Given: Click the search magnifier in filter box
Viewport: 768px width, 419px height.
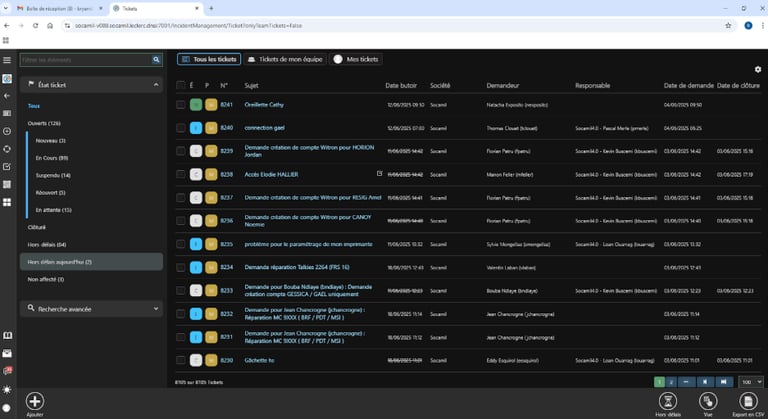Looking at the screenshot, I should [156, 60].
